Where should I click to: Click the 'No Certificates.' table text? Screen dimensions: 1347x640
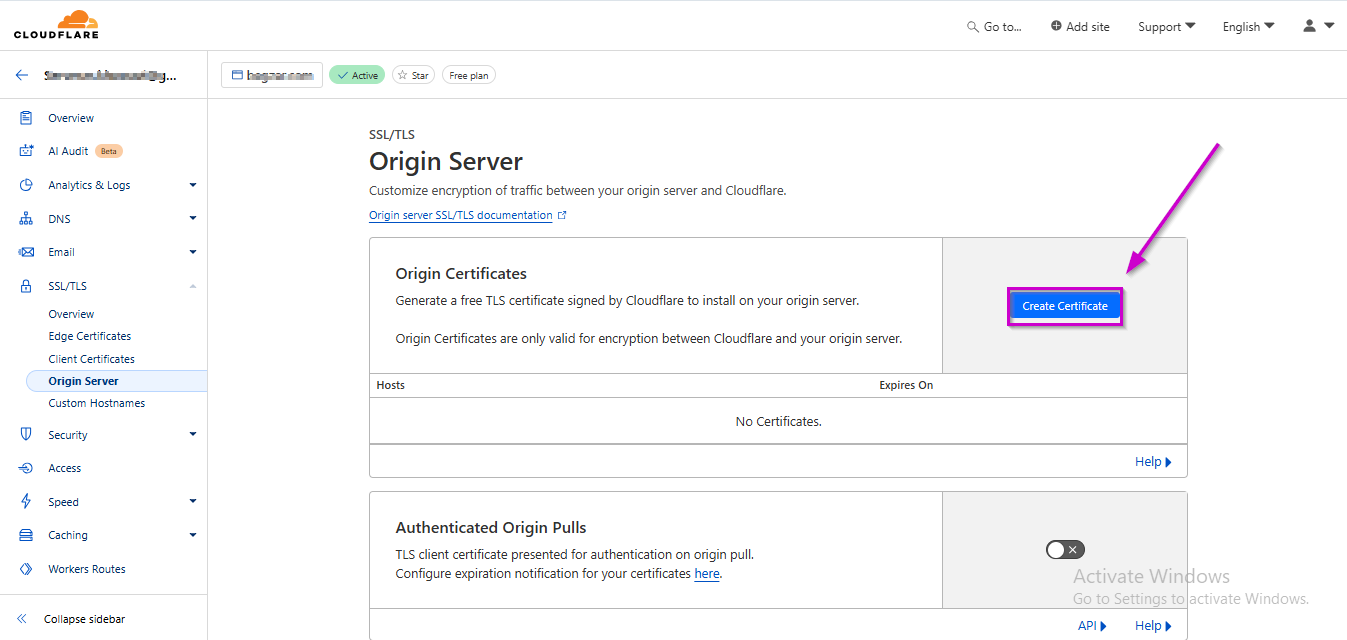tap(778, 422)
